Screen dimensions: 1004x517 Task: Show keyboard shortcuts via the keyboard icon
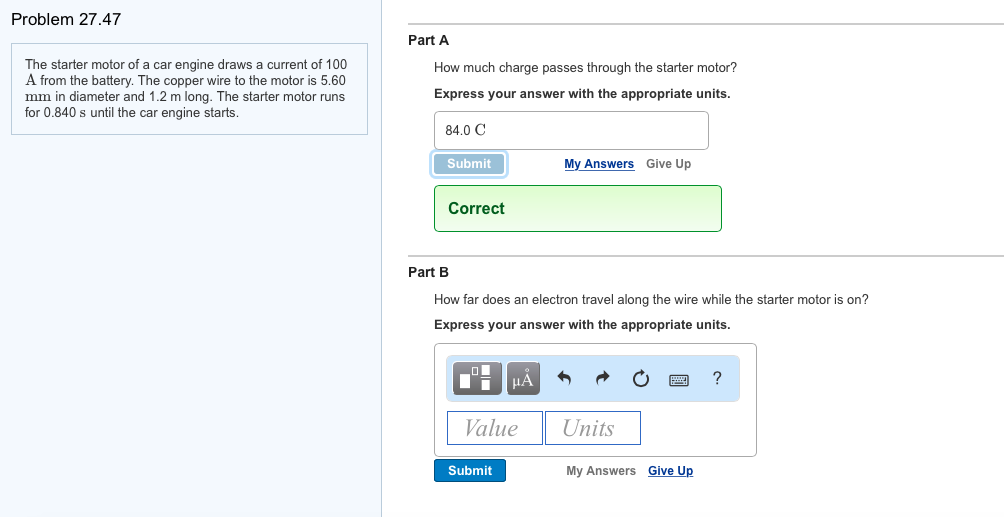[679, 379]
